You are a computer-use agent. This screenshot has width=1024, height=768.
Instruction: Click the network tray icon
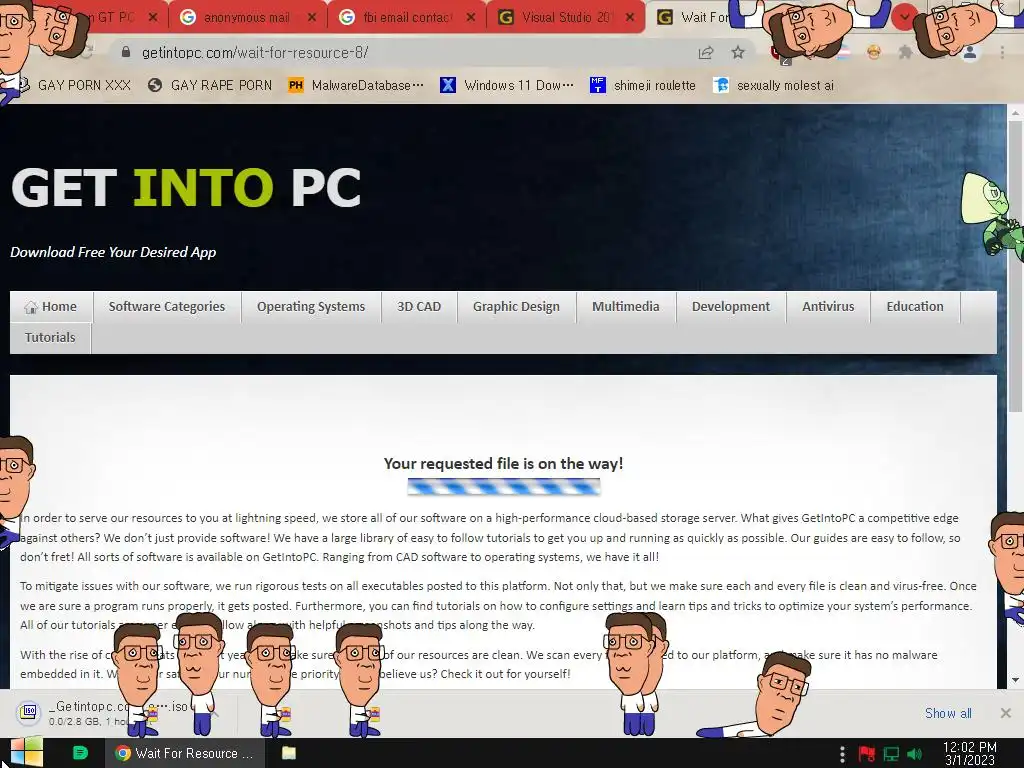pos(891,754)
